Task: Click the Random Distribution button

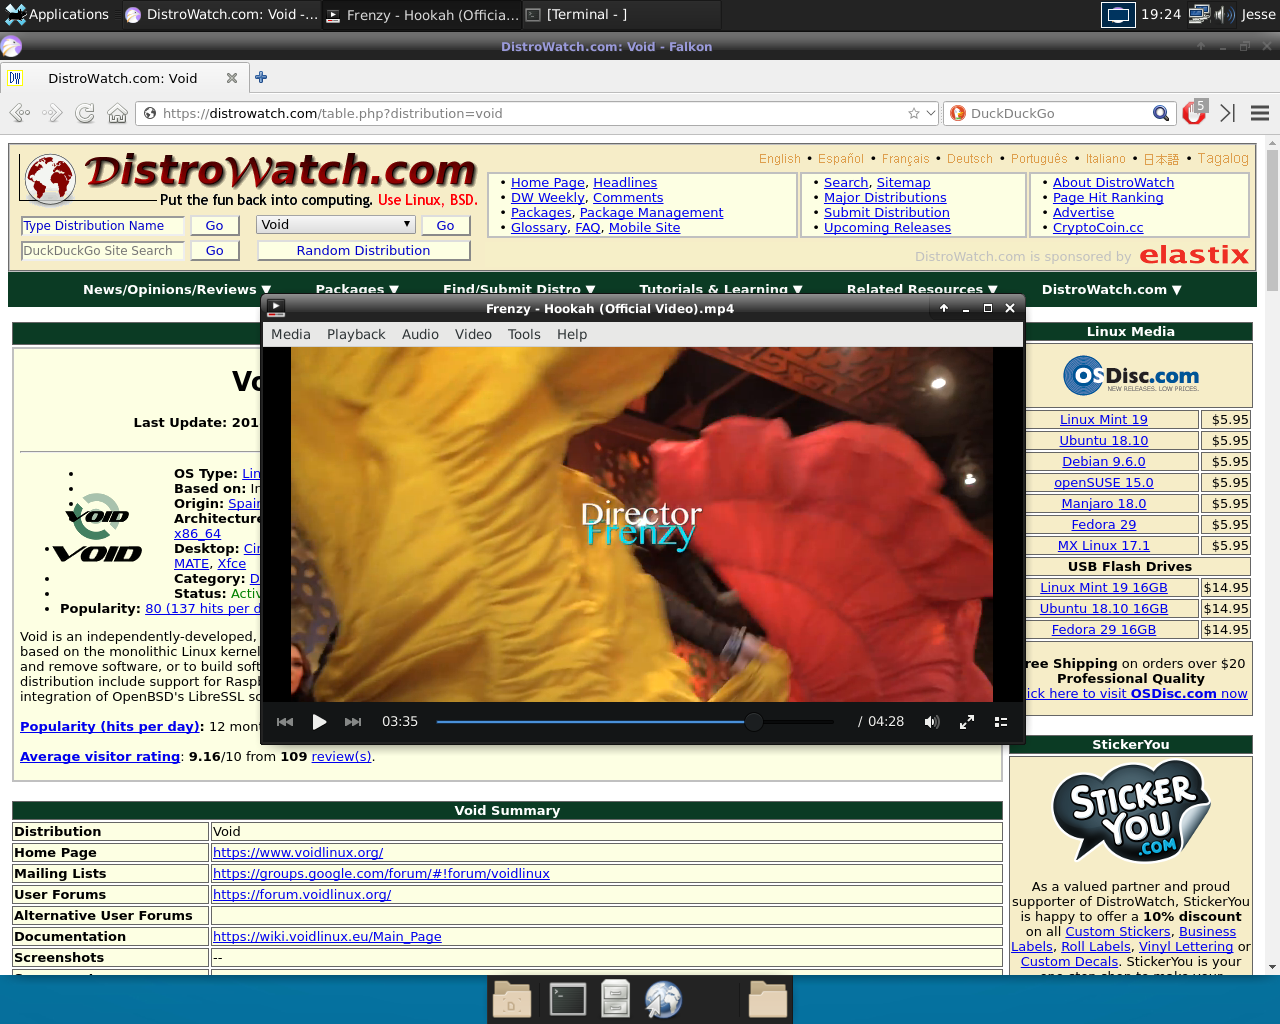Action: tap(363, 250)
